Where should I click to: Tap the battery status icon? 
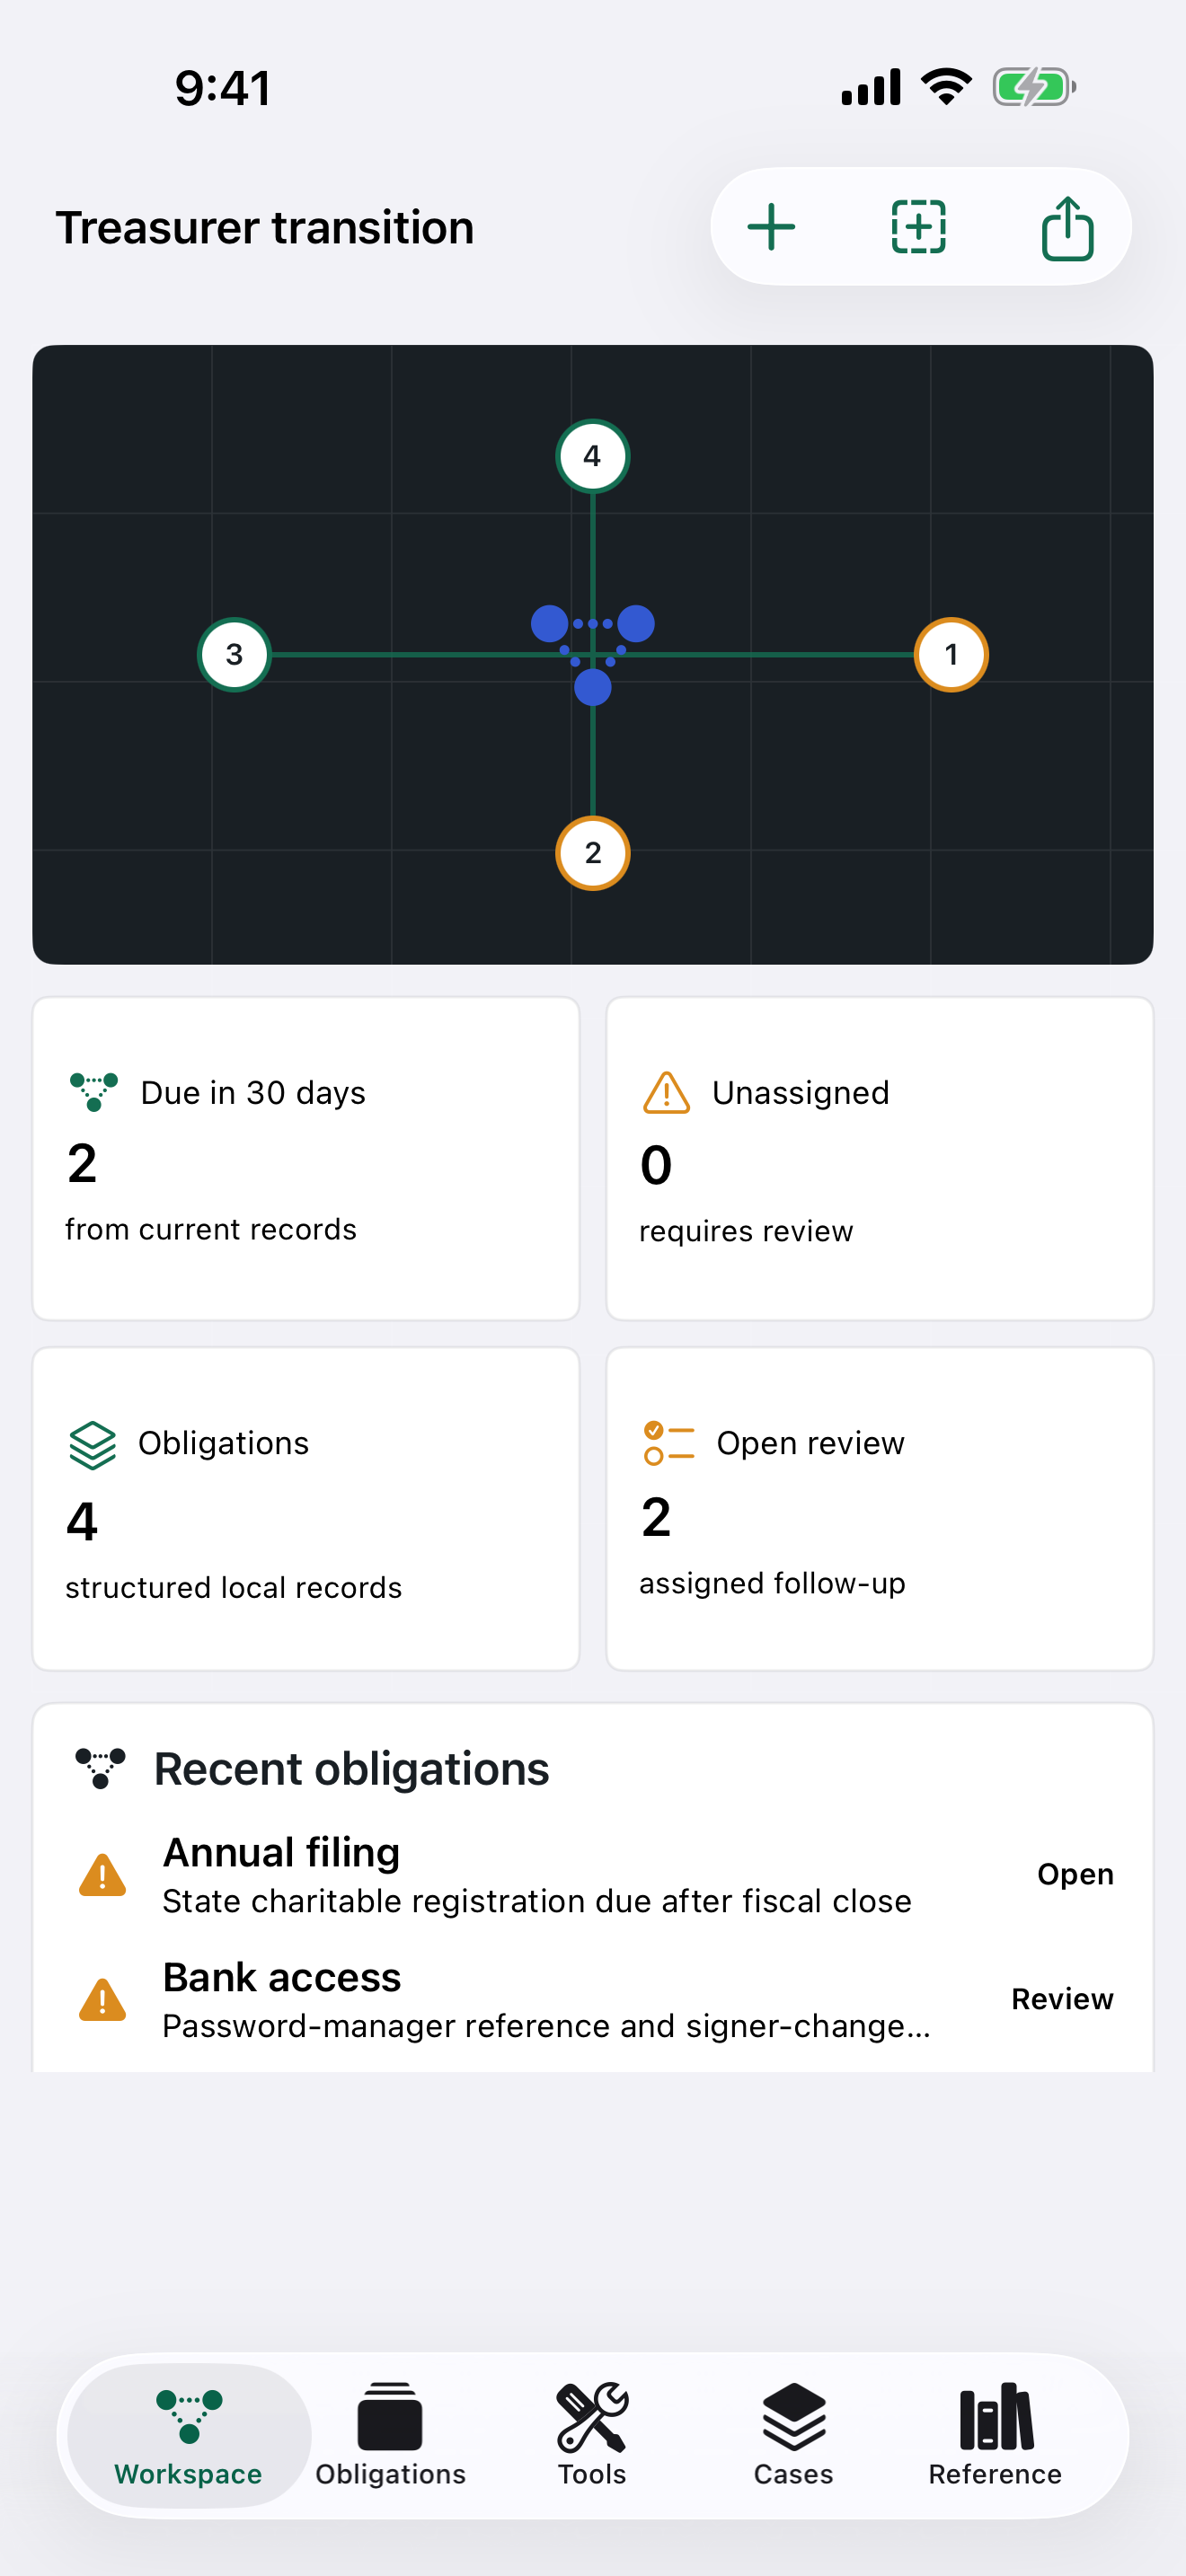point(1034,87)
